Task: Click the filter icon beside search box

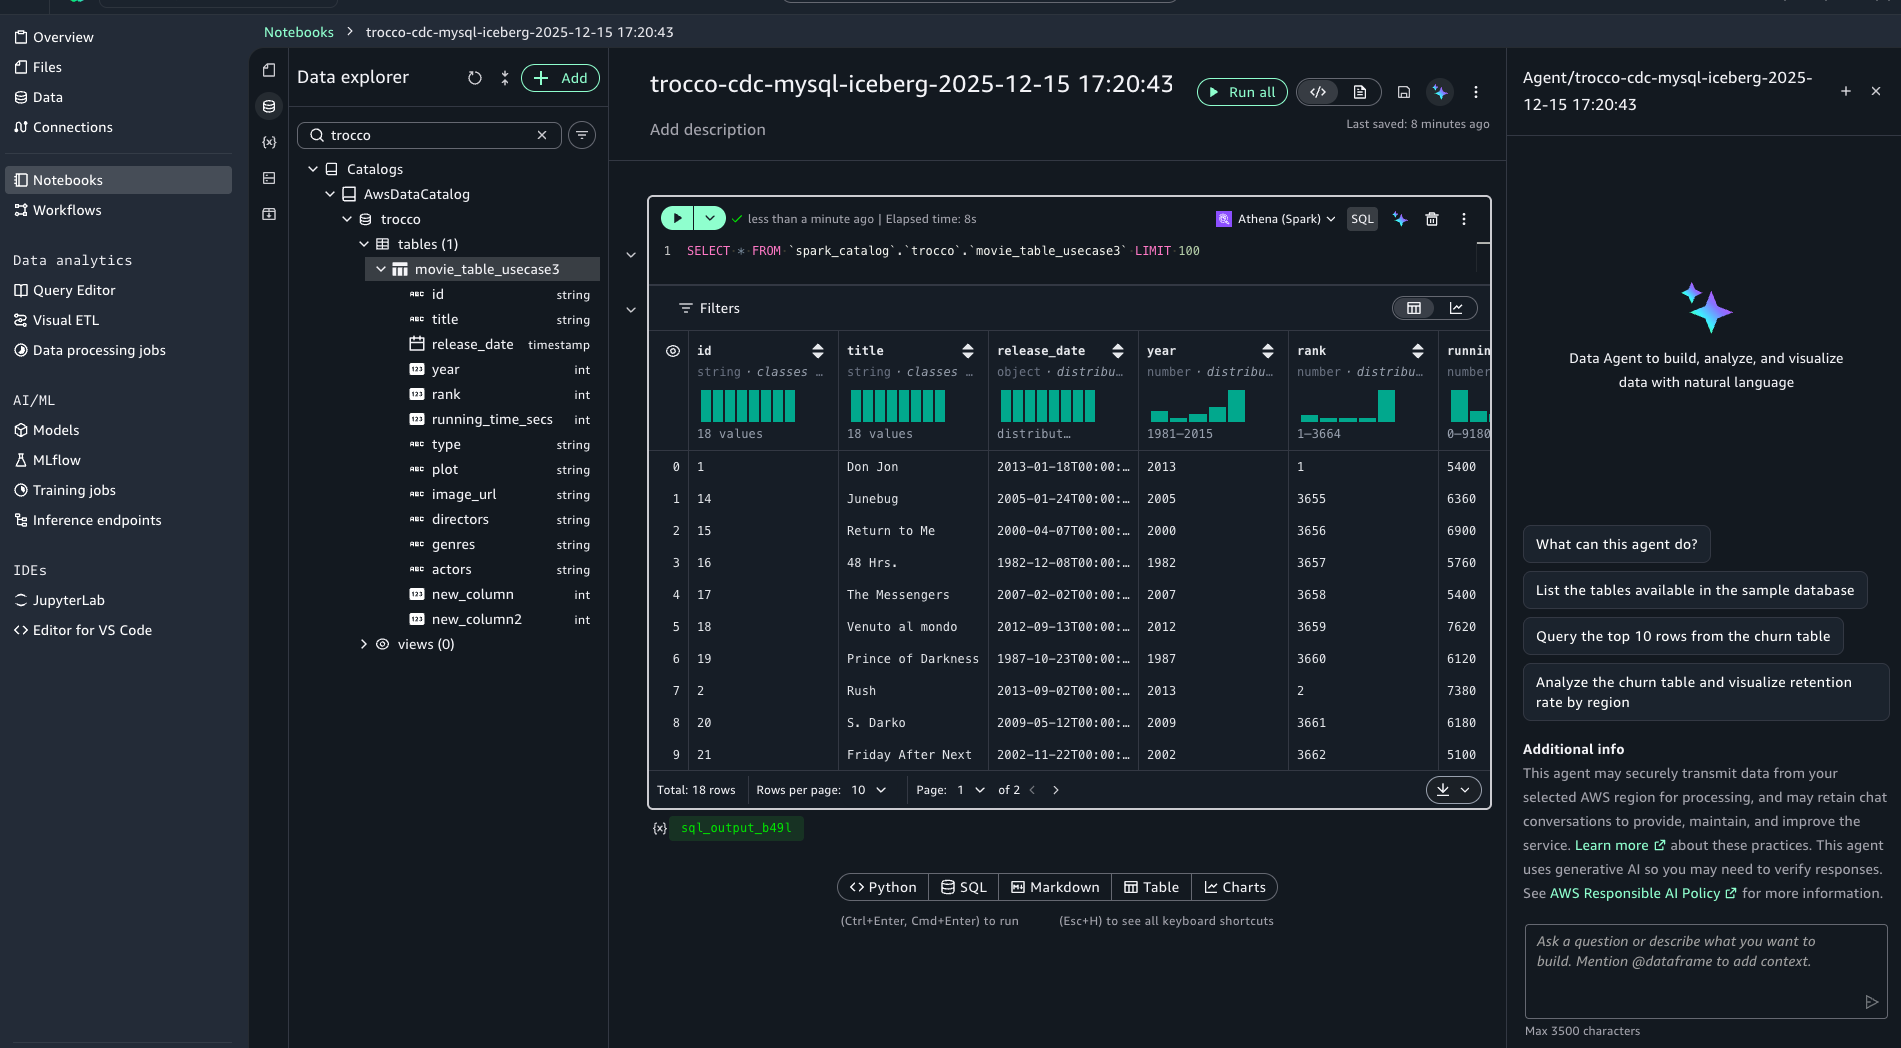Action: 582,135
